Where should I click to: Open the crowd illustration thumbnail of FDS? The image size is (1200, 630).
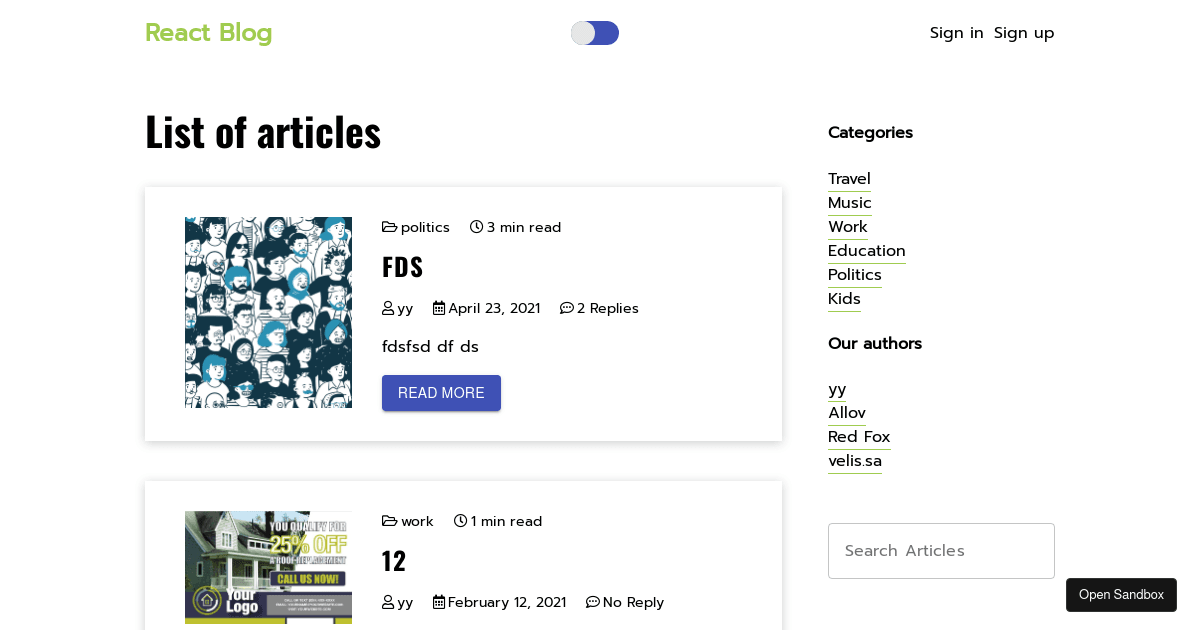268,312
